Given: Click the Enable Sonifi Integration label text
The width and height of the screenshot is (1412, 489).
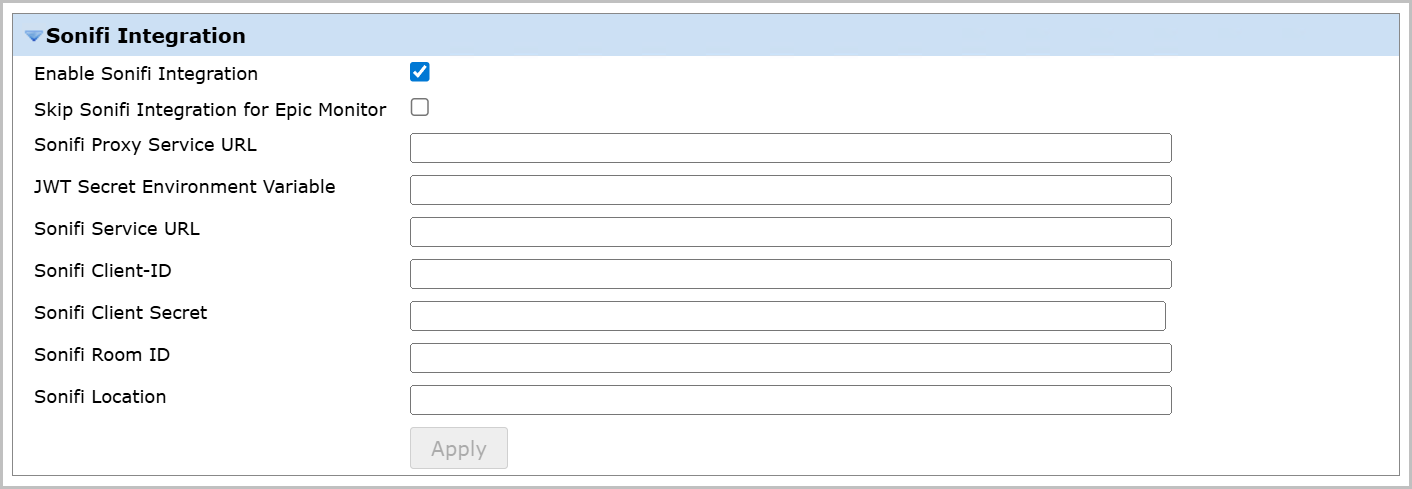Looking at the screenshot, I should [146, 74].
